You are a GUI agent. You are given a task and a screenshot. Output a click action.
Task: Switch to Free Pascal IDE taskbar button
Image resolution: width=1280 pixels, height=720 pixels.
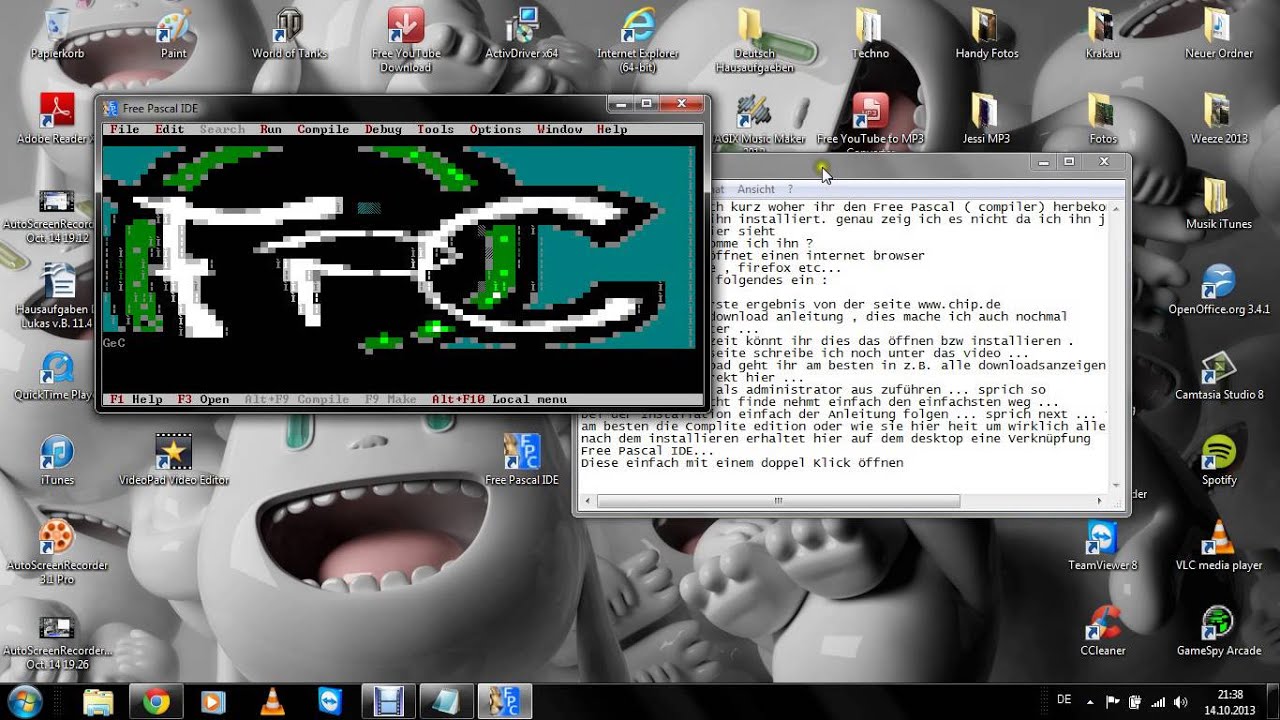coord(504,702)
